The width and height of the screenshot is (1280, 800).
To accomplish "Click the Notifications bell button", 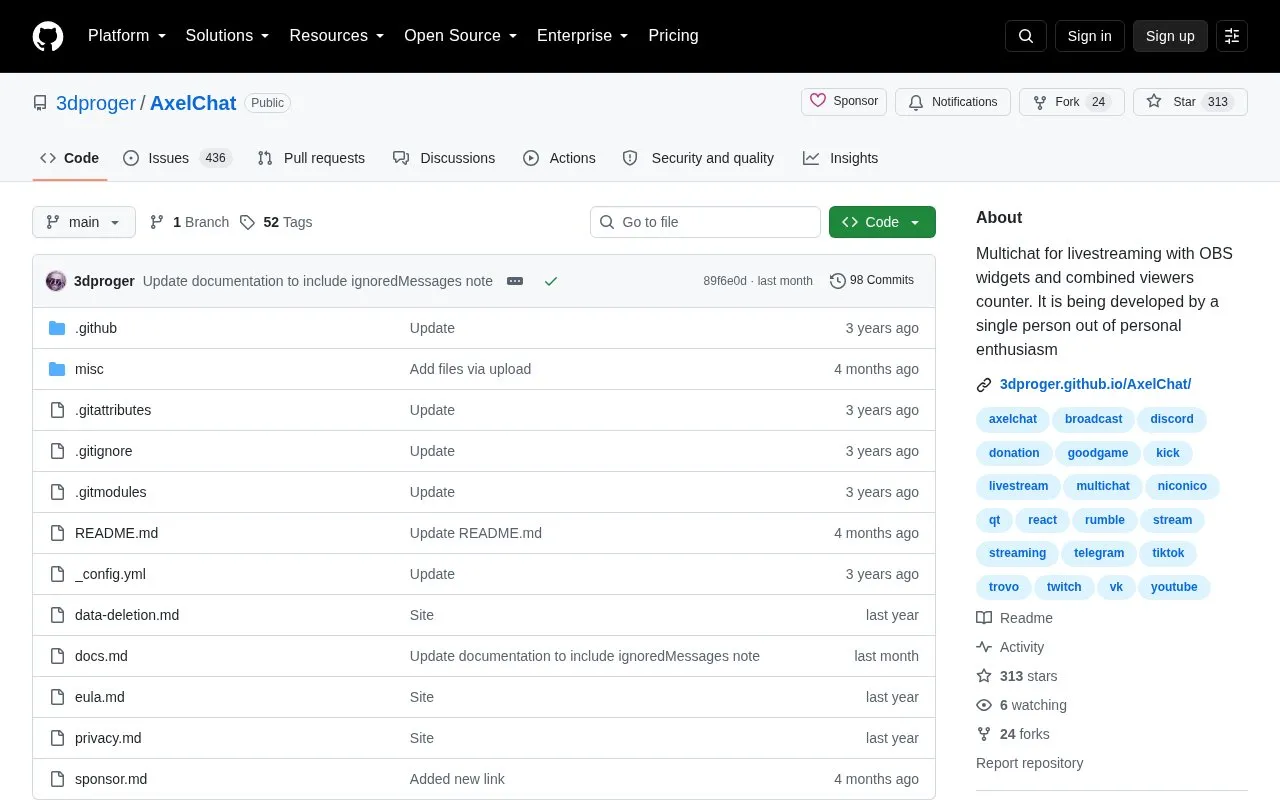I will [953, 102].
